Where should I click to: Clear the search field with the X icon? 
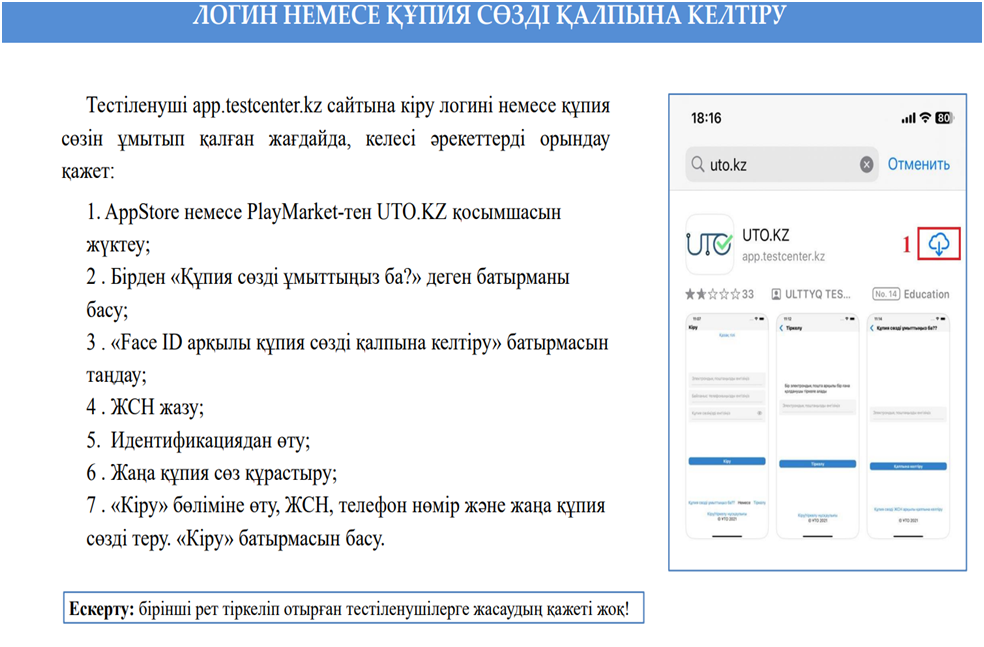(x=866, y=164)
